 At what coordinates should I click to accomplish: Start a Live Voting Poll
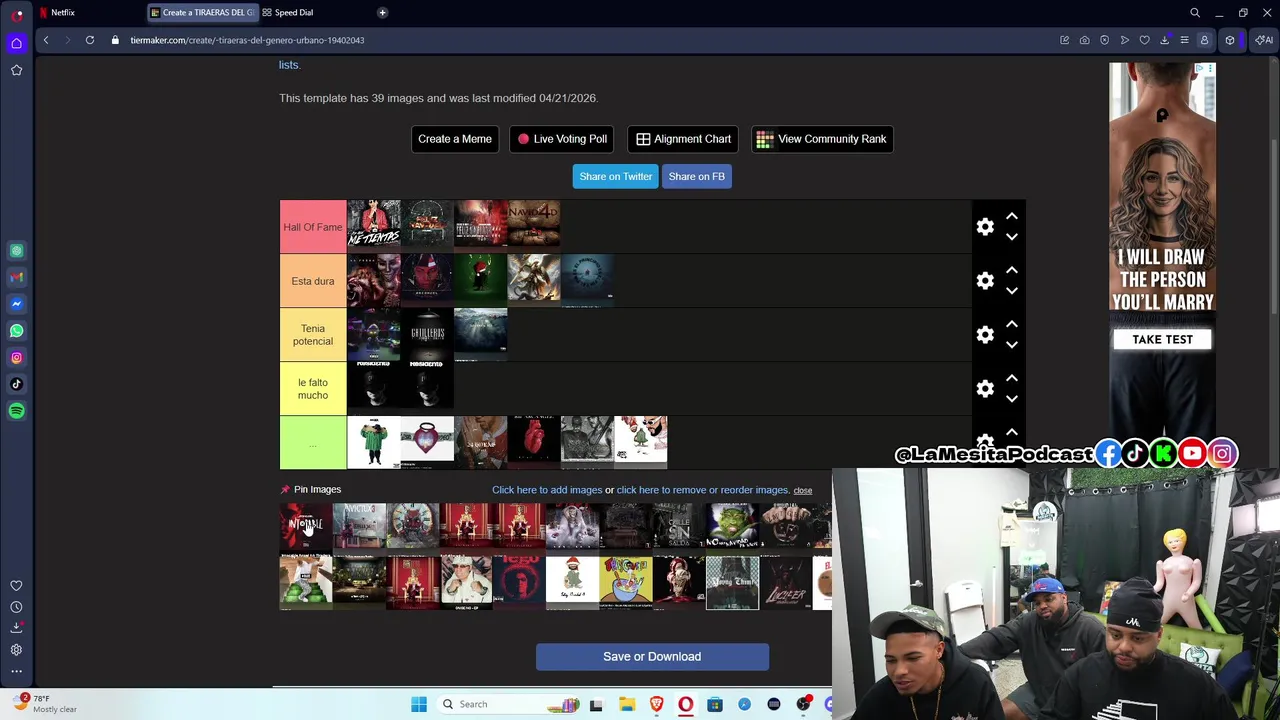[x=562, y=139]
